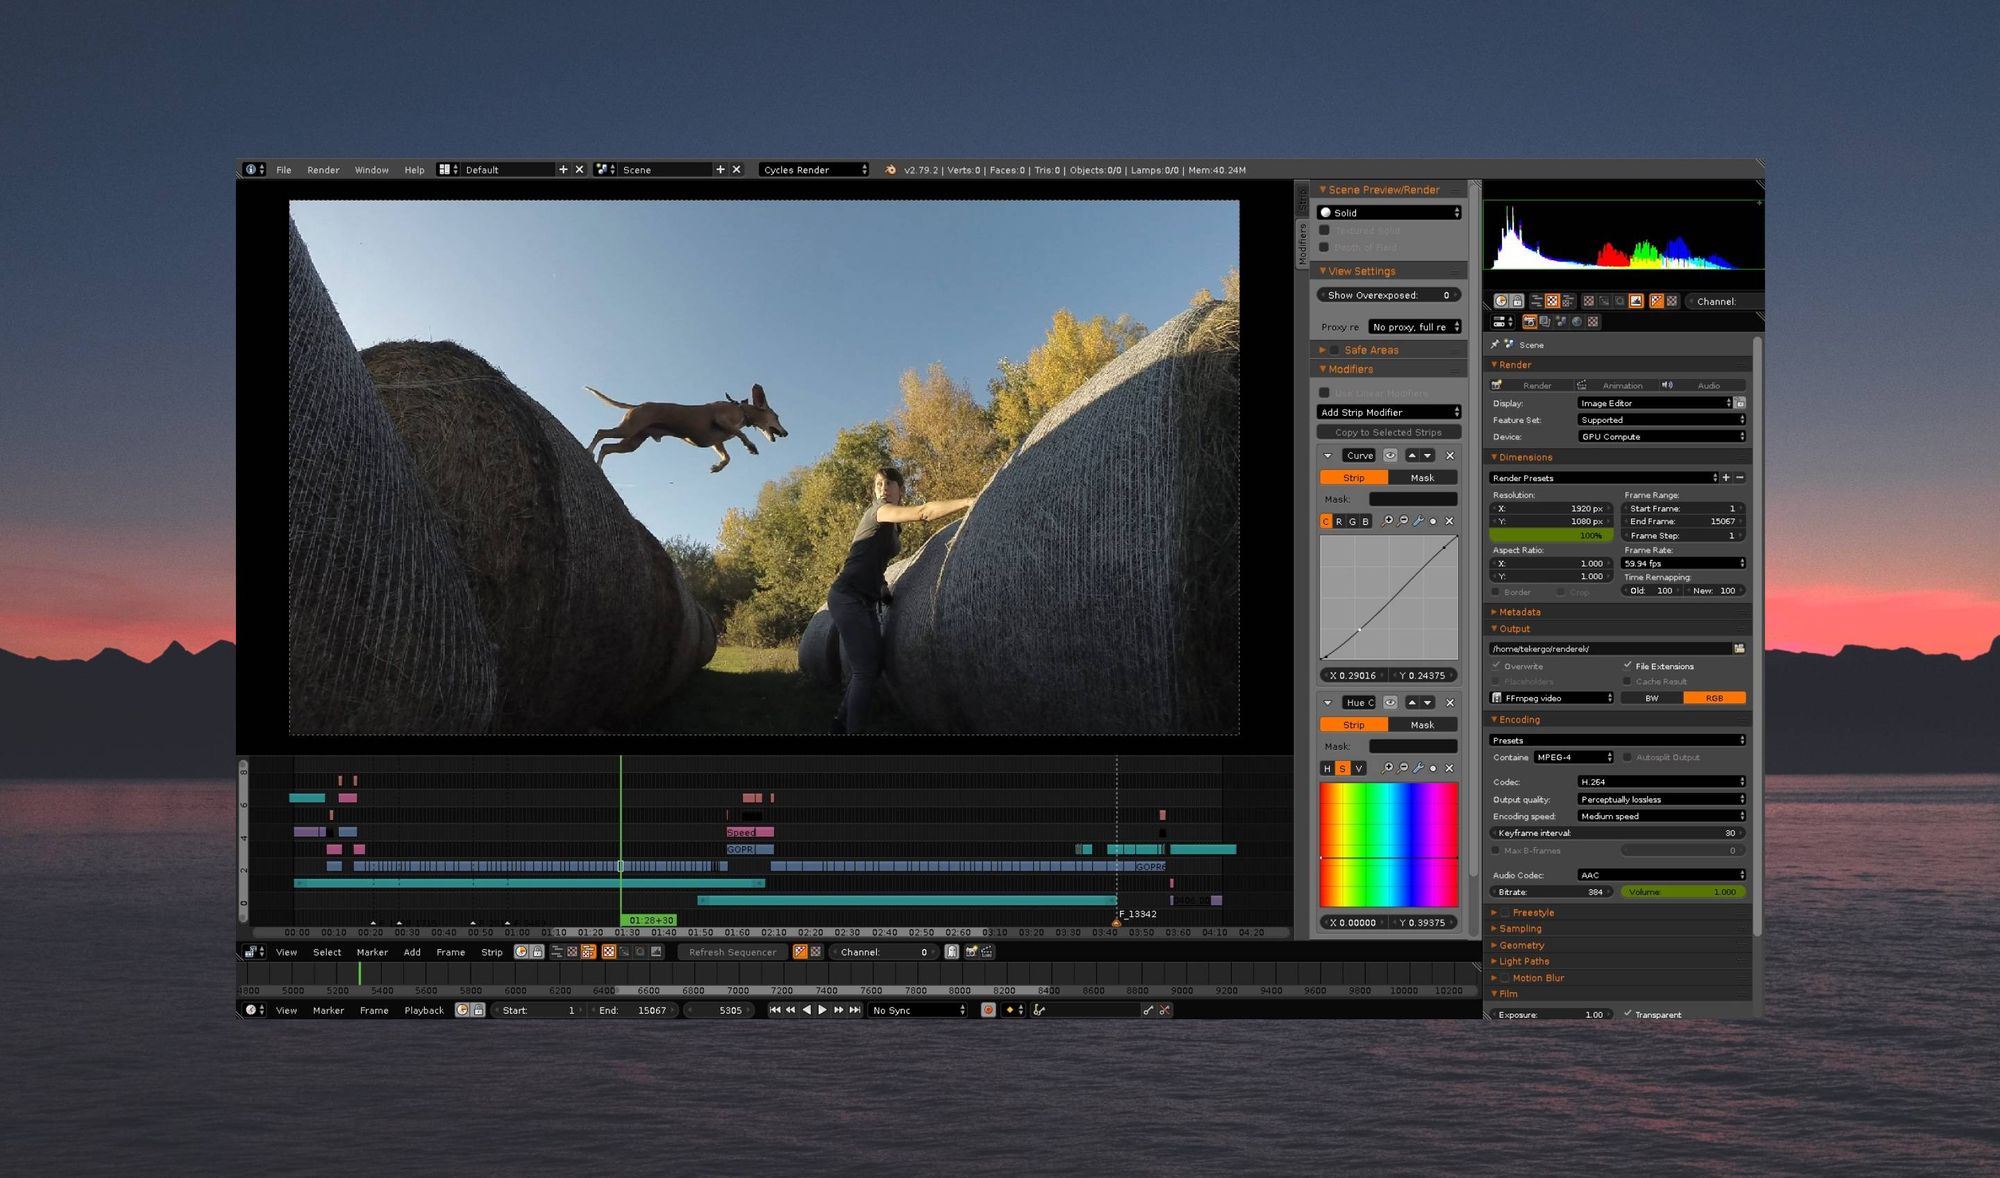Image resolution: width=2000 pixels, height=1178 pixels.
Task: Click Copy to Selected Strips button
Action: (1386, 433)
